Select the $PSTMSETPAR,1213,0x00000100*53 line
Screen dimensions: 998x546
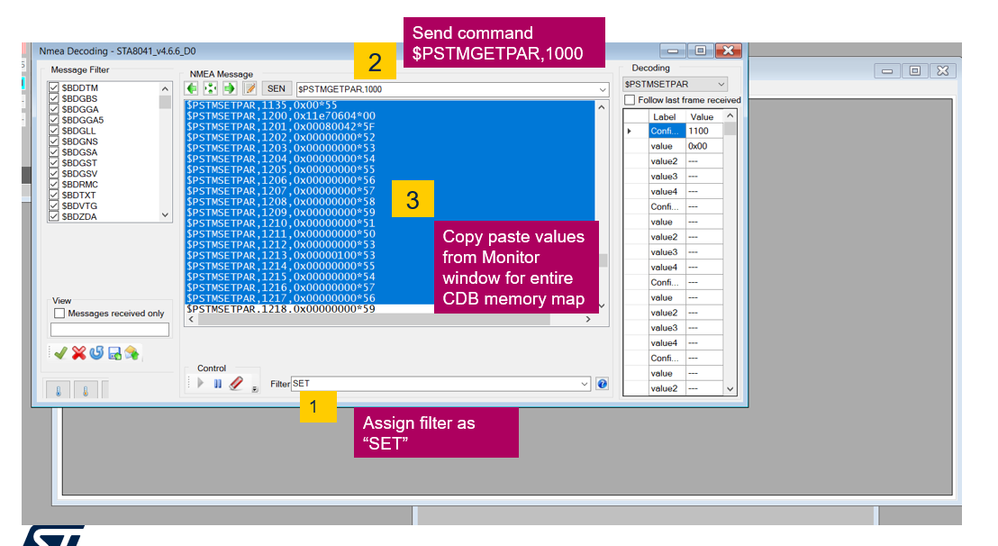pos(281,255)
